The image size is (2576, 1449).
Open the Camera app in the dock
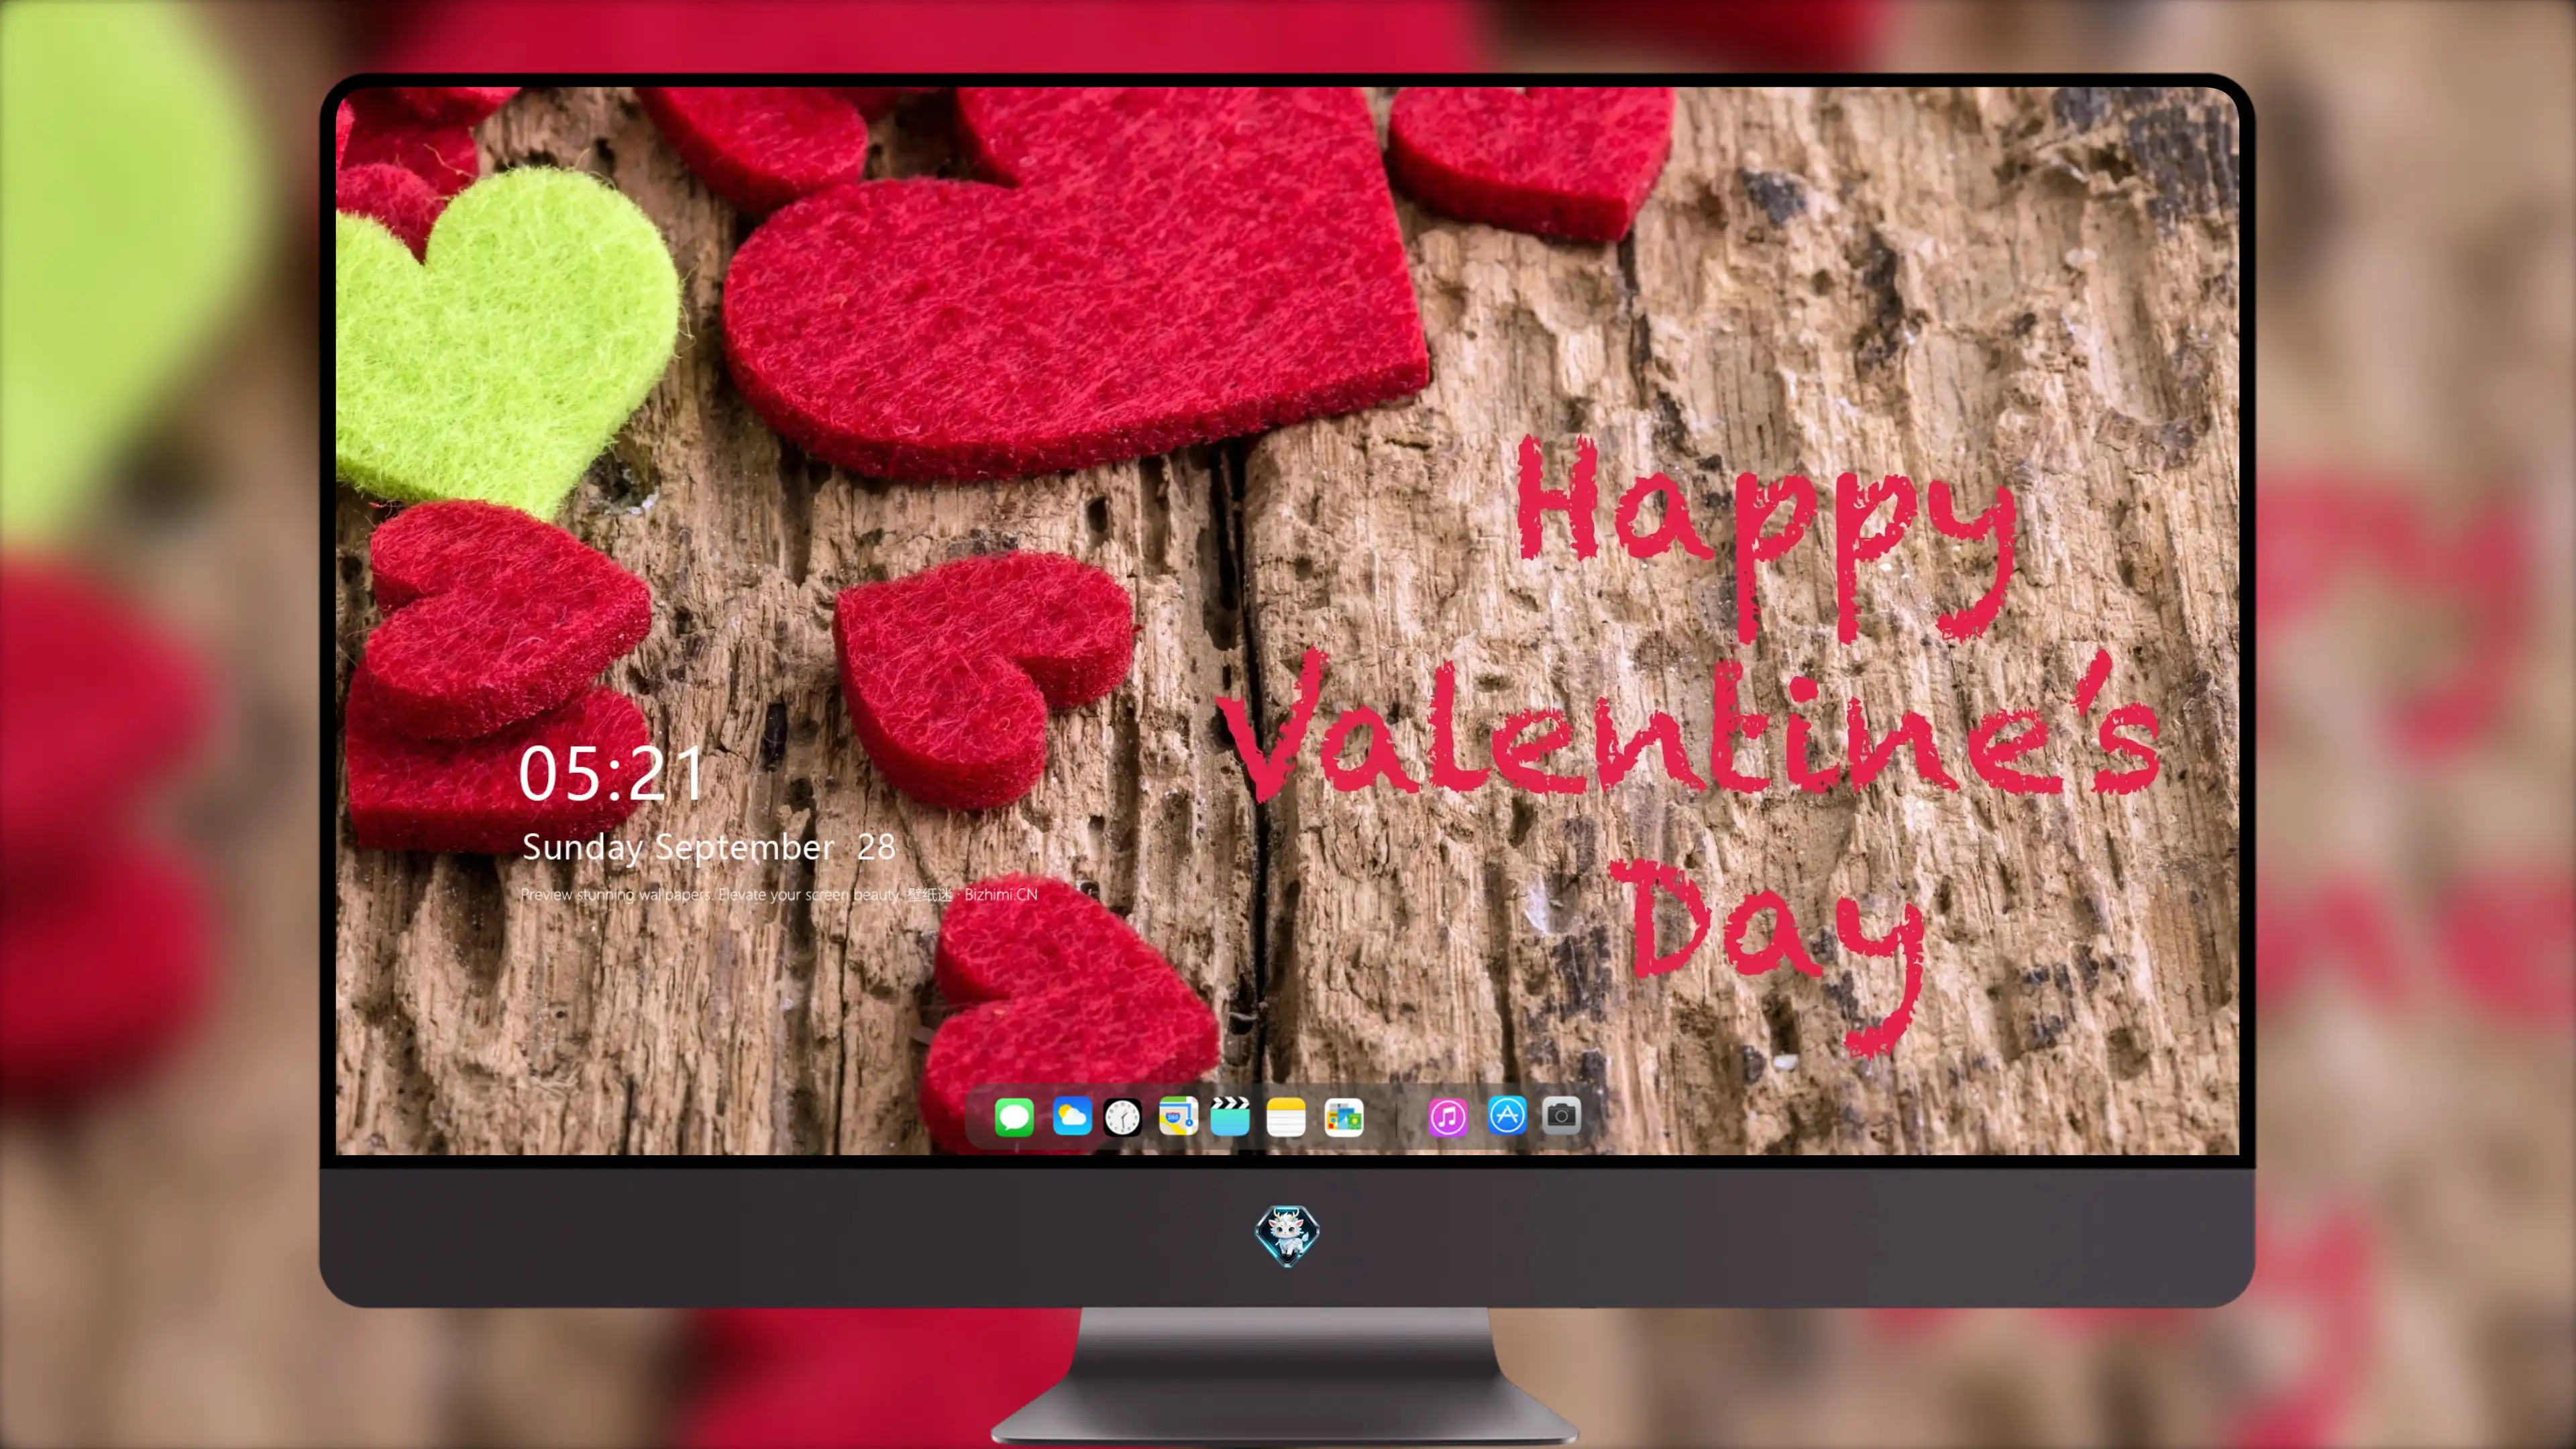[1561, 1115]
